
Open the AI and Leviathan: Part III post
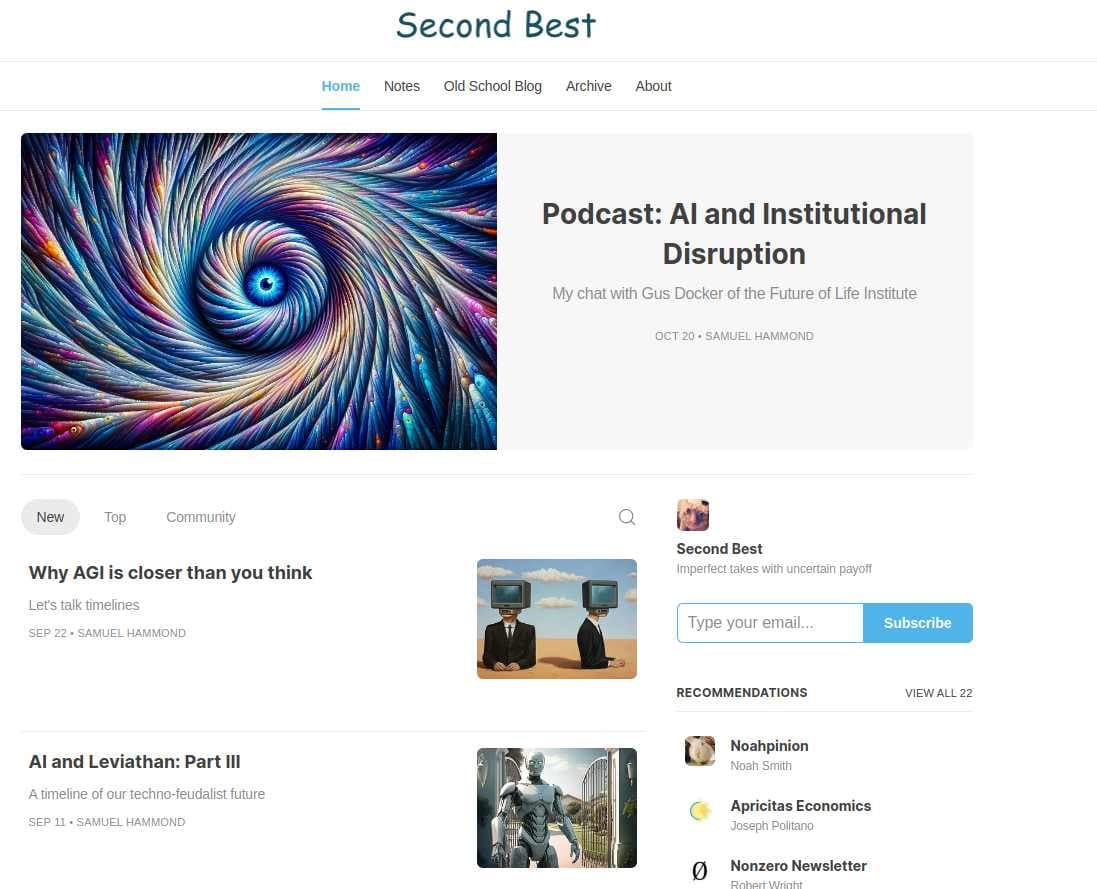coord(135,762)
